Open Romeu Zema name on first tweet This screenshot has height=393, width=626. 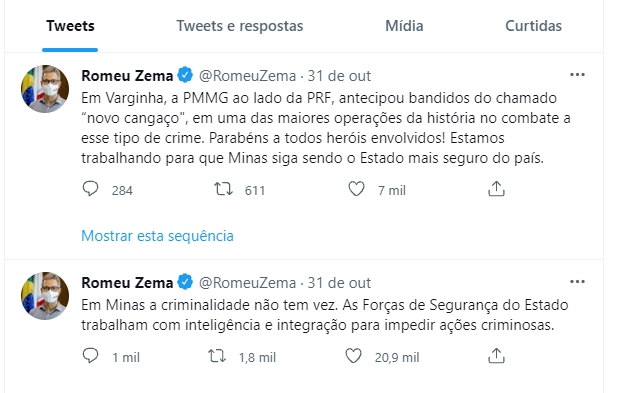pos(127,75)
